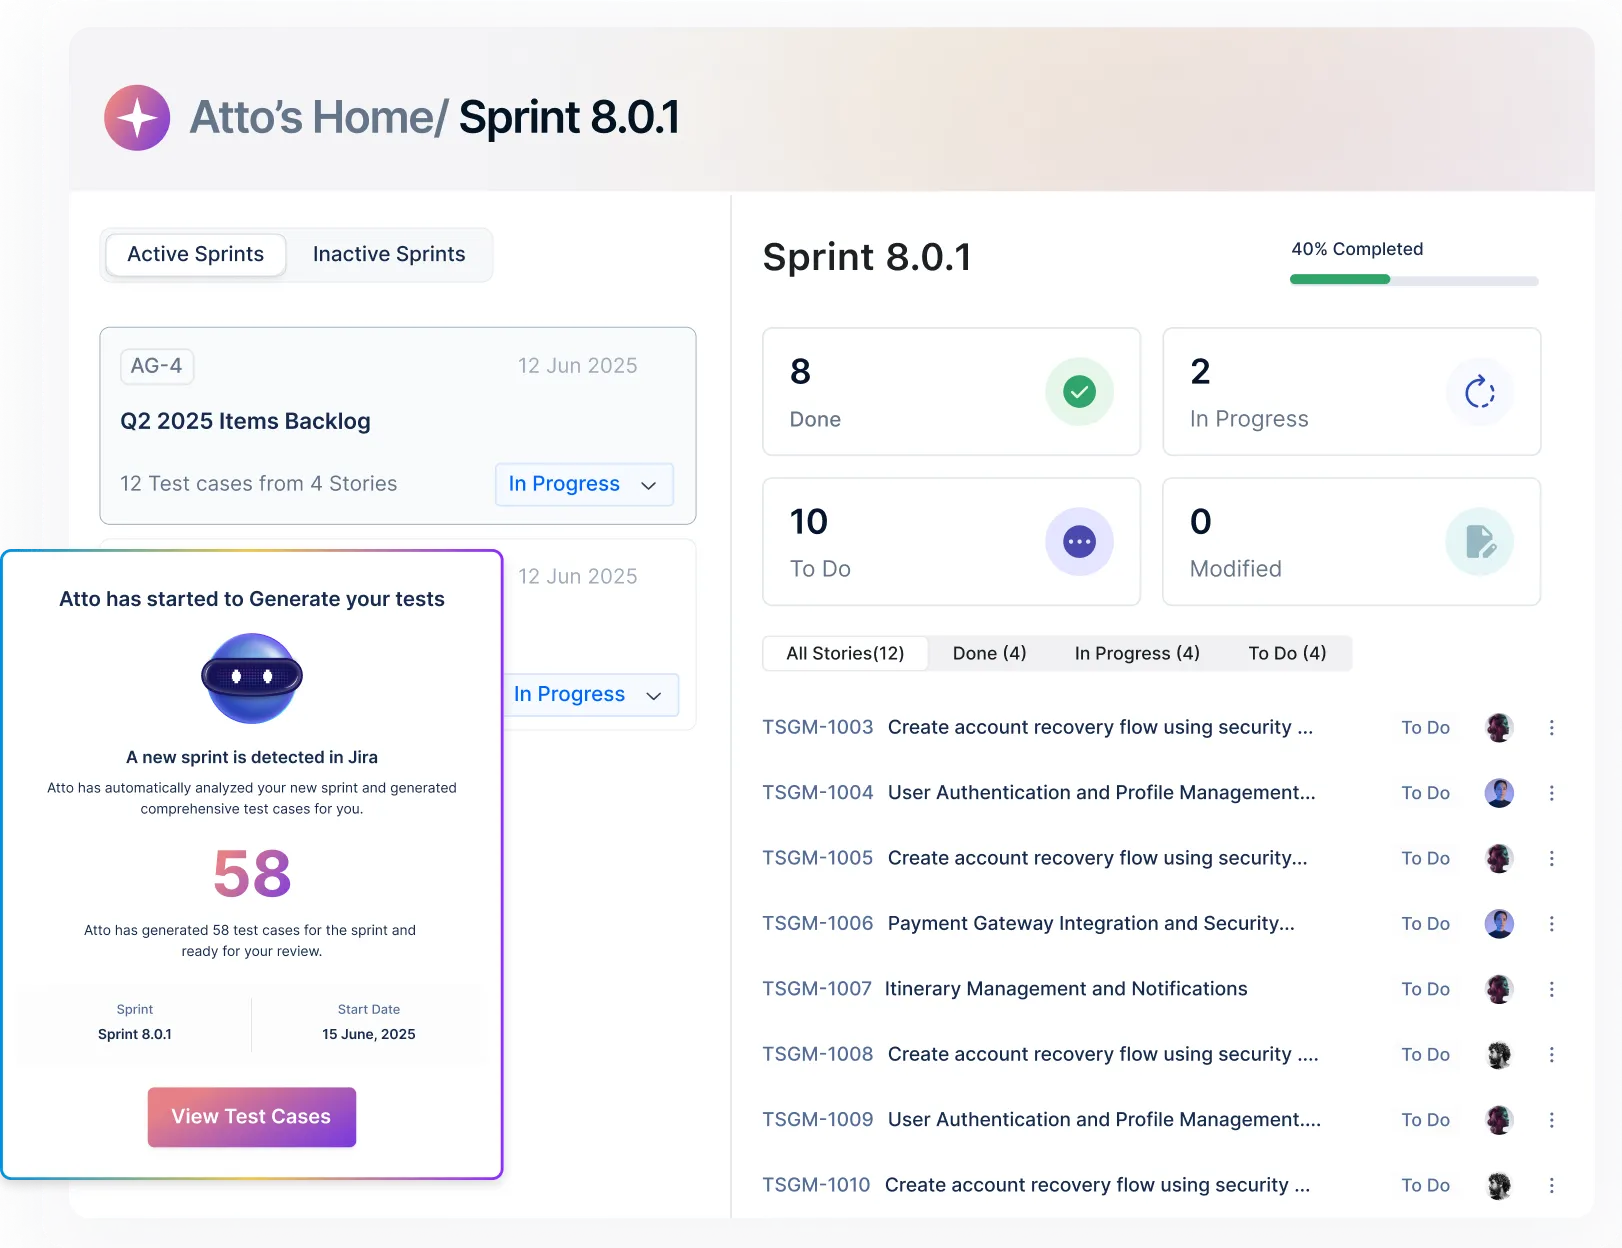The height and width of the screenshot is (1248, 1622).
Task: Open the kebab menu for TSGM-1003
Action: point(1551,727)
